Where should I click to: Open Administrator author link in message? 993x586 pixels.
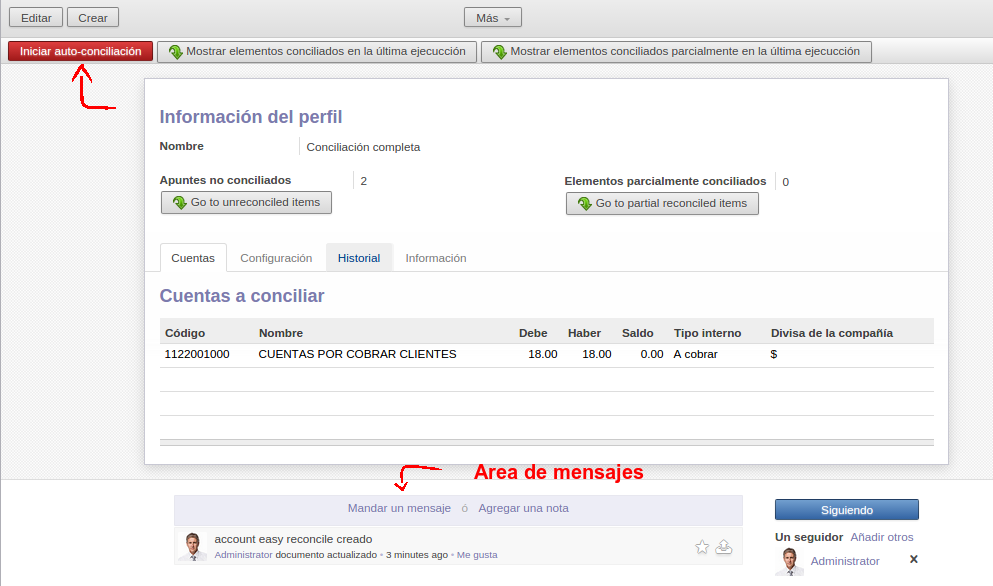click(x=243, y=555)
